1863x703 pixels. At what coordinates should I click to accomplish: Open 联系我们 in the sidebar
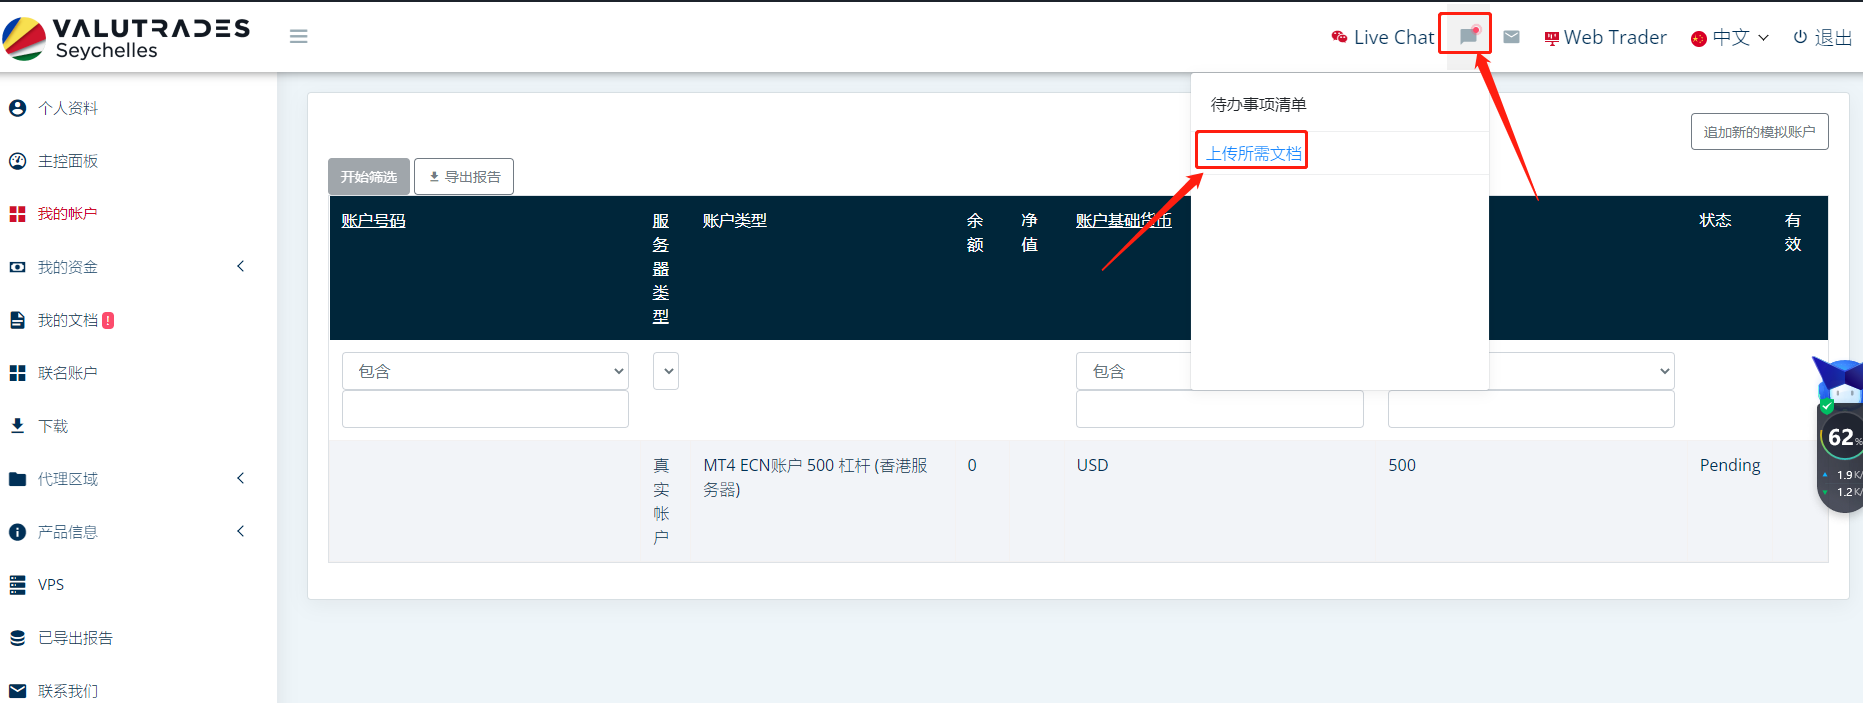(68, 691)
